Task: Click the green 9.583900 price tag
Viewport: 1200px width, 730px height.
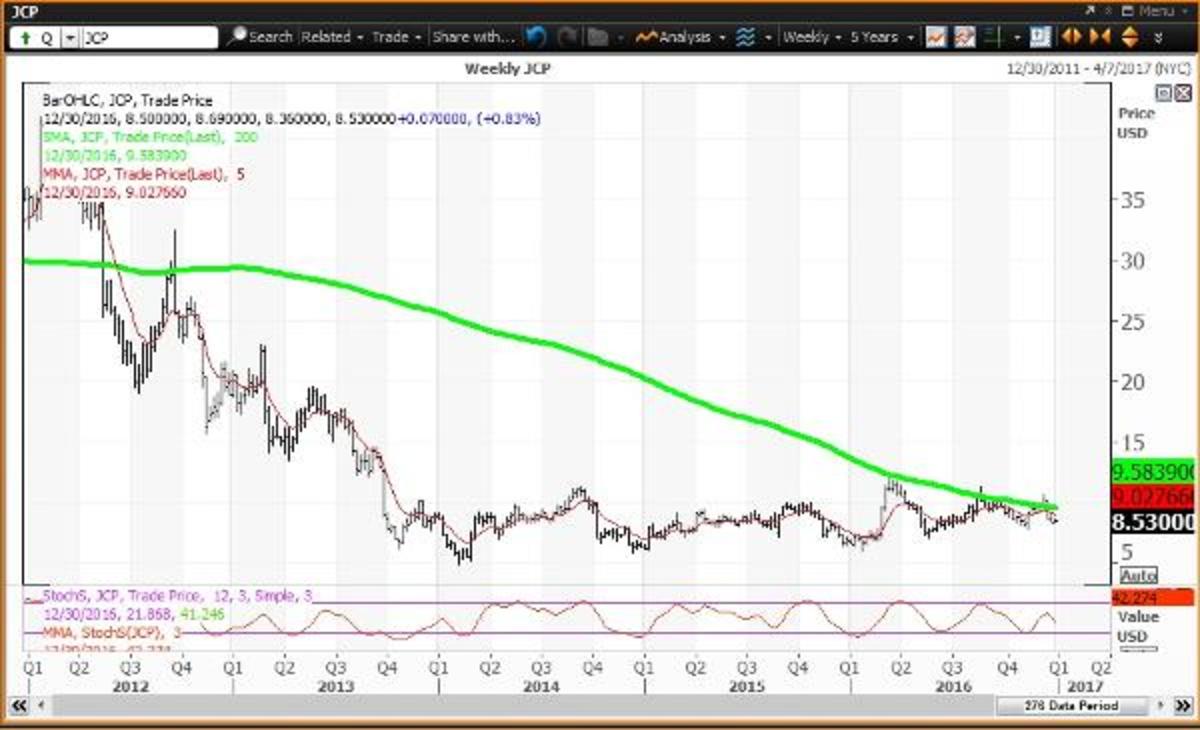Action: click(1154, 474)
